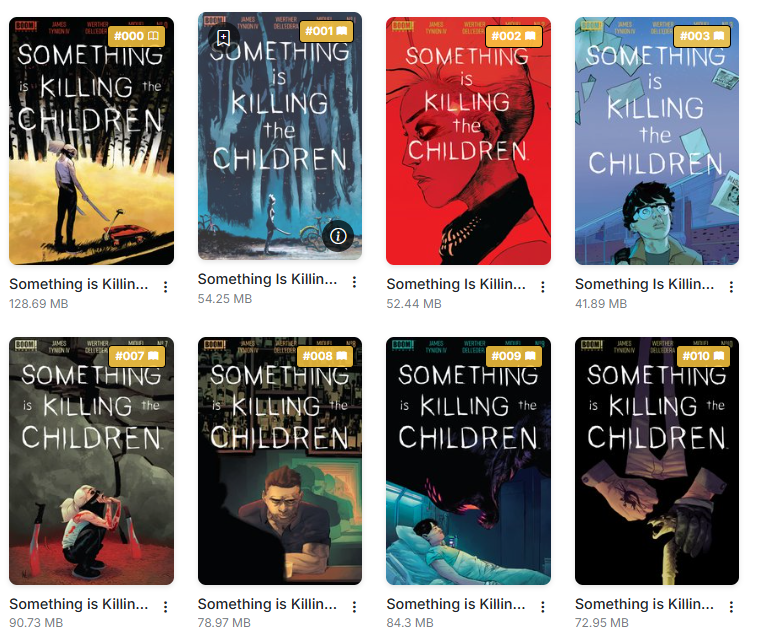Open the three-dot menu for the 84.3 MB comic

pyautogui.click(x=543, y=607)
